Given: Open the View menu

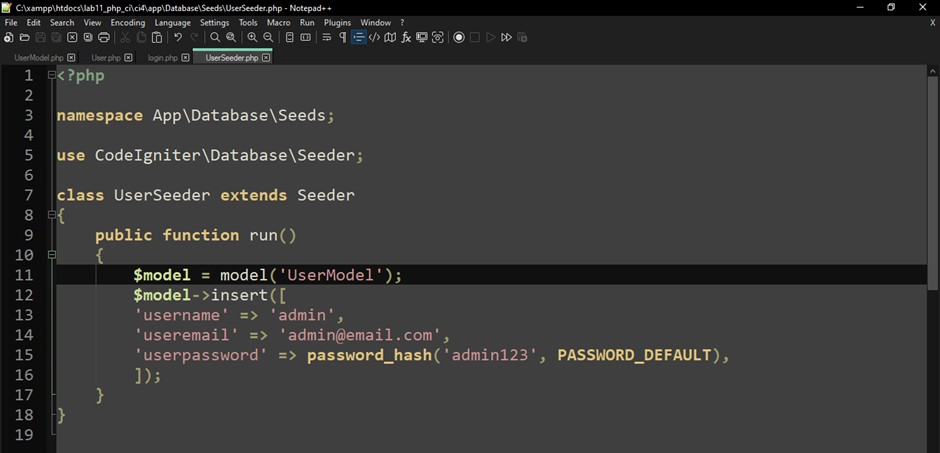Looking at the screenshot, I should pyautogui.click(x=92, y=23).
